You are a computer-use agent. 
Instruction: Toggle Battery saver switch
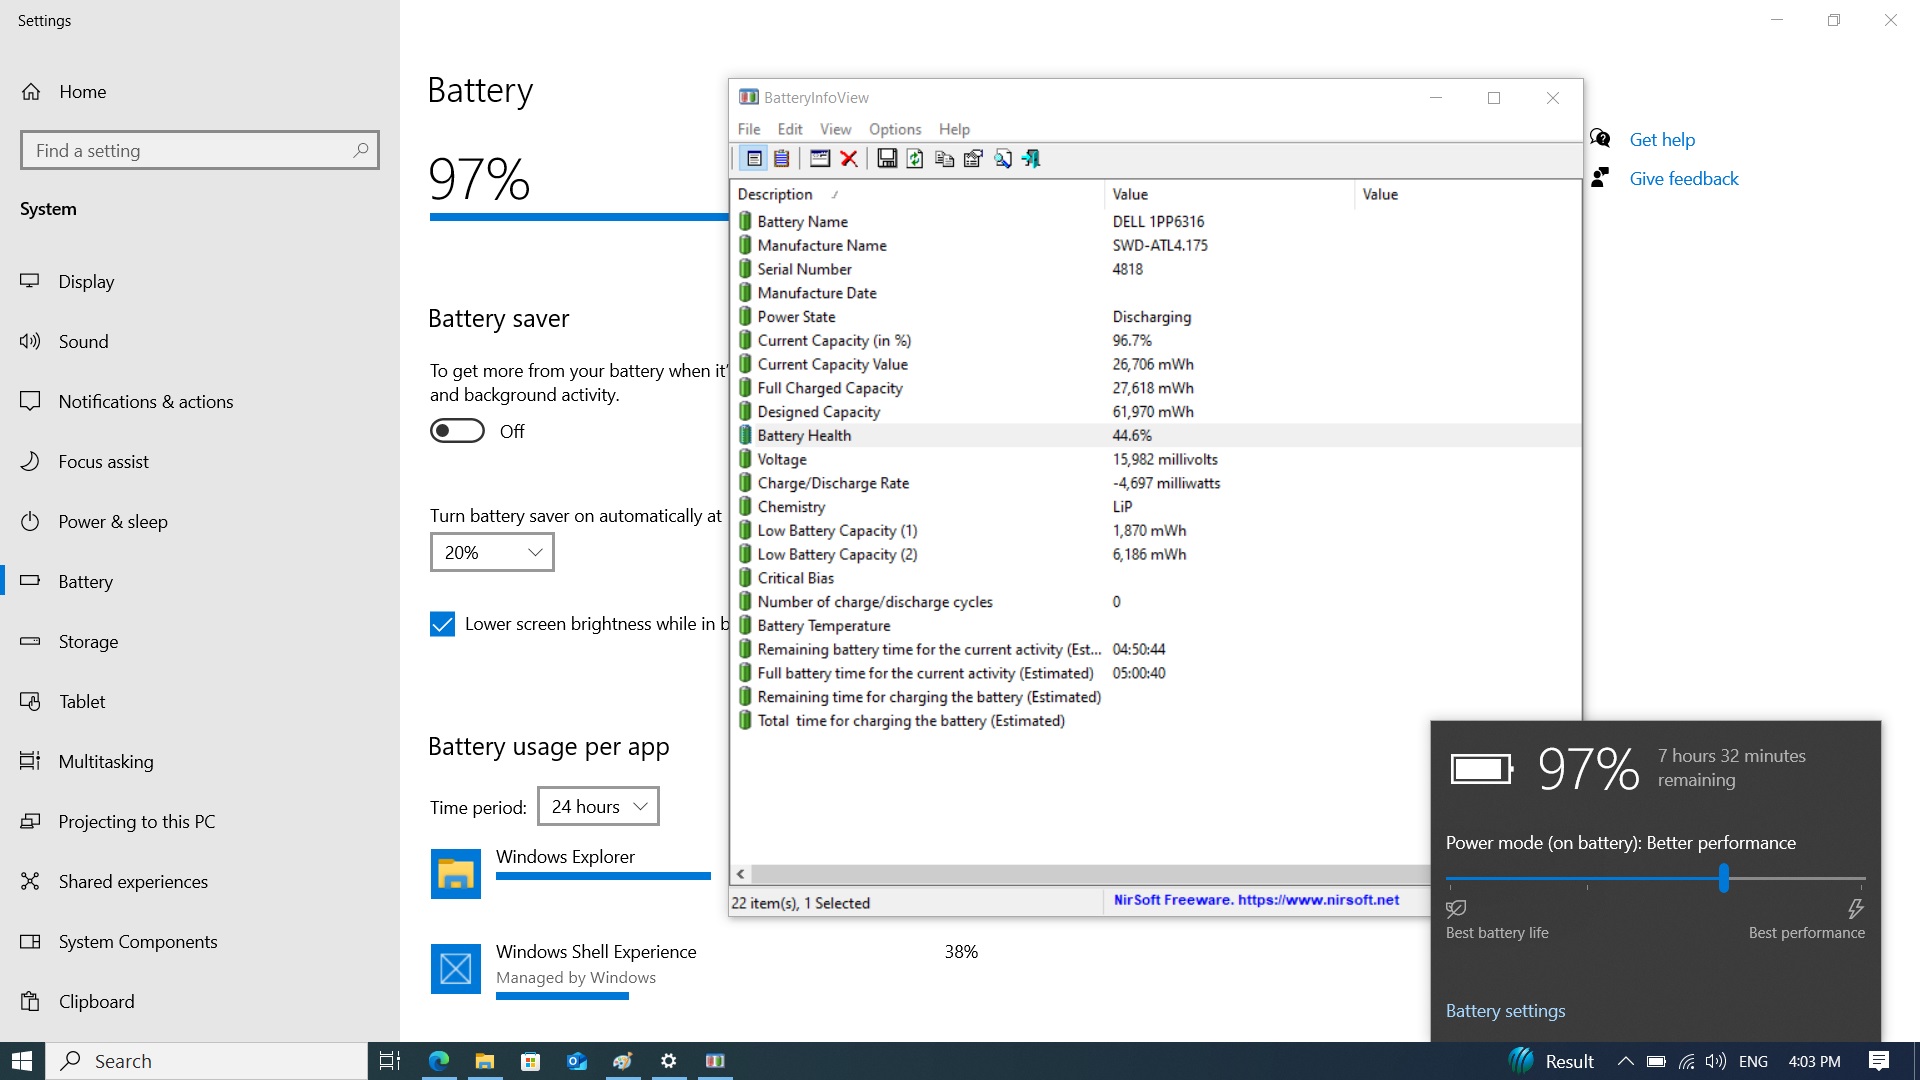tap(457, 431)
